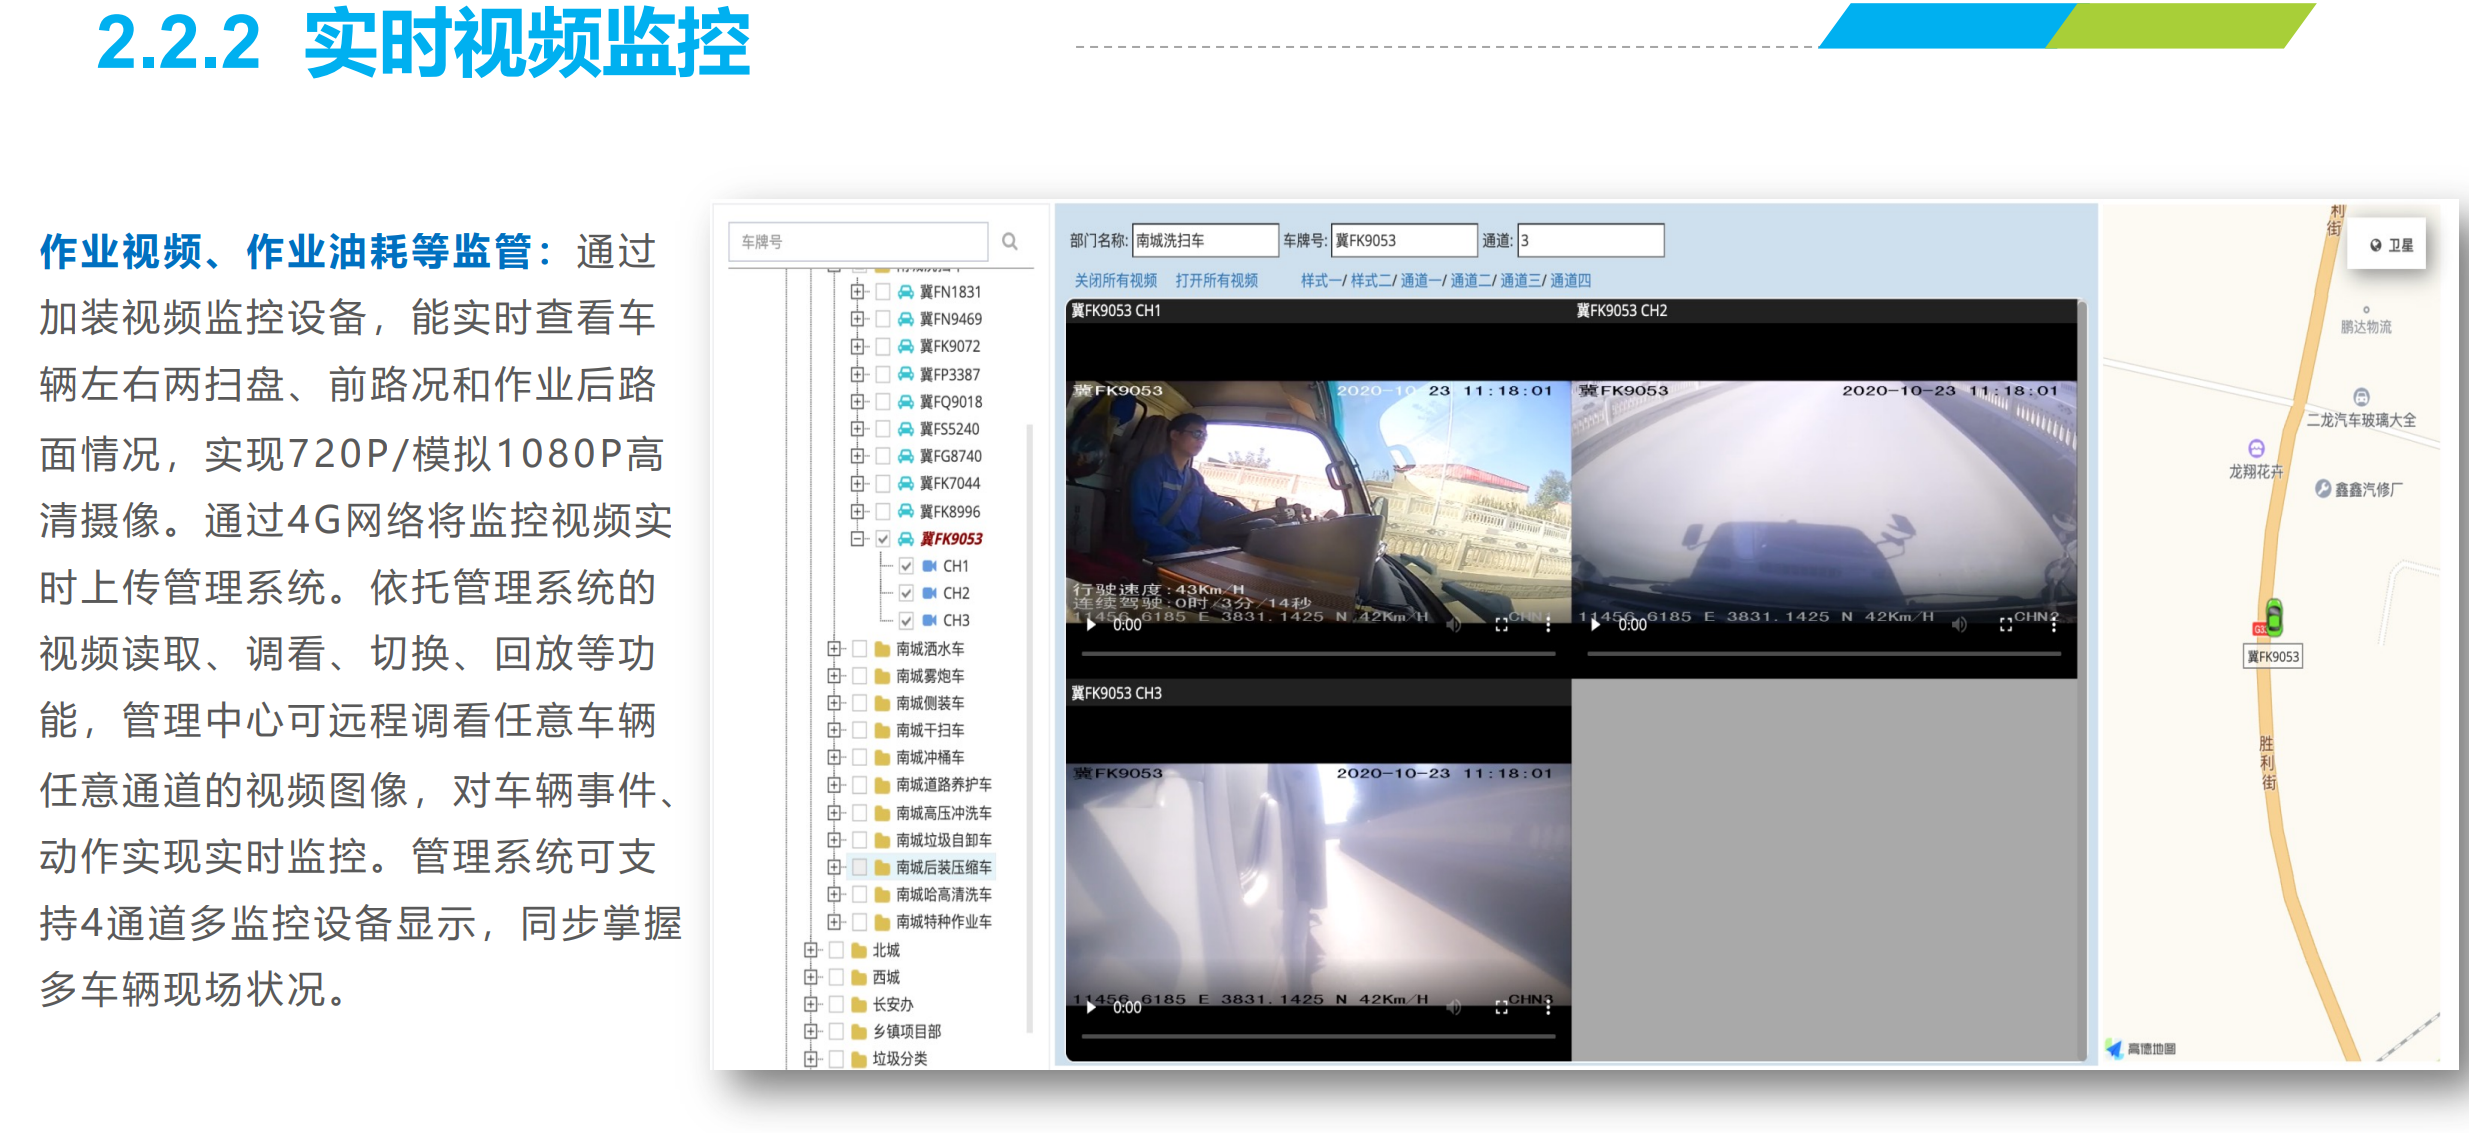Click car icon next to 冀FK7044

click(905, 484)
